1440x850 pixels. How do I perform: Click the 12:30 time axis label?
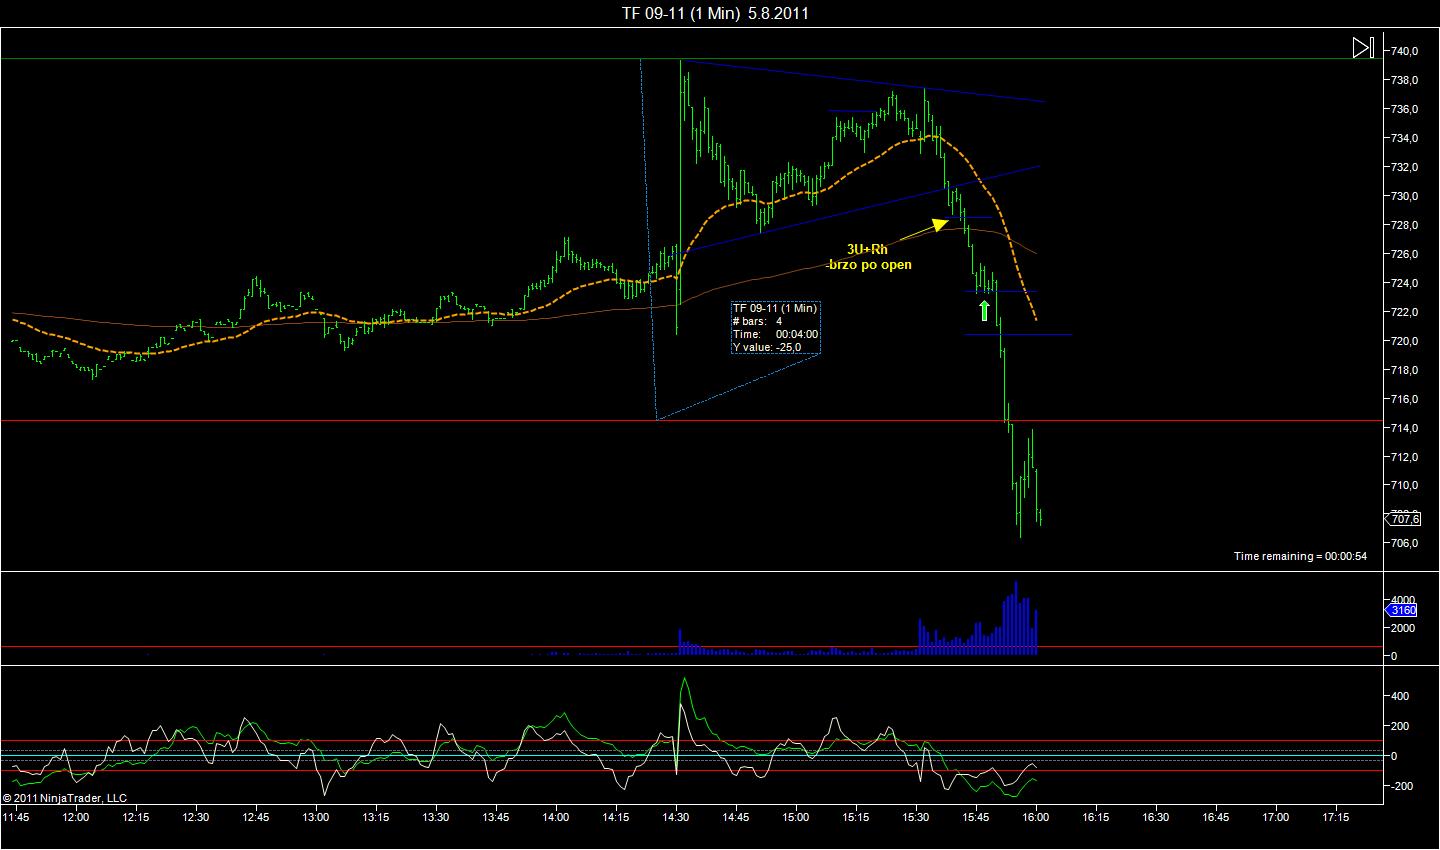coord(196,817)
